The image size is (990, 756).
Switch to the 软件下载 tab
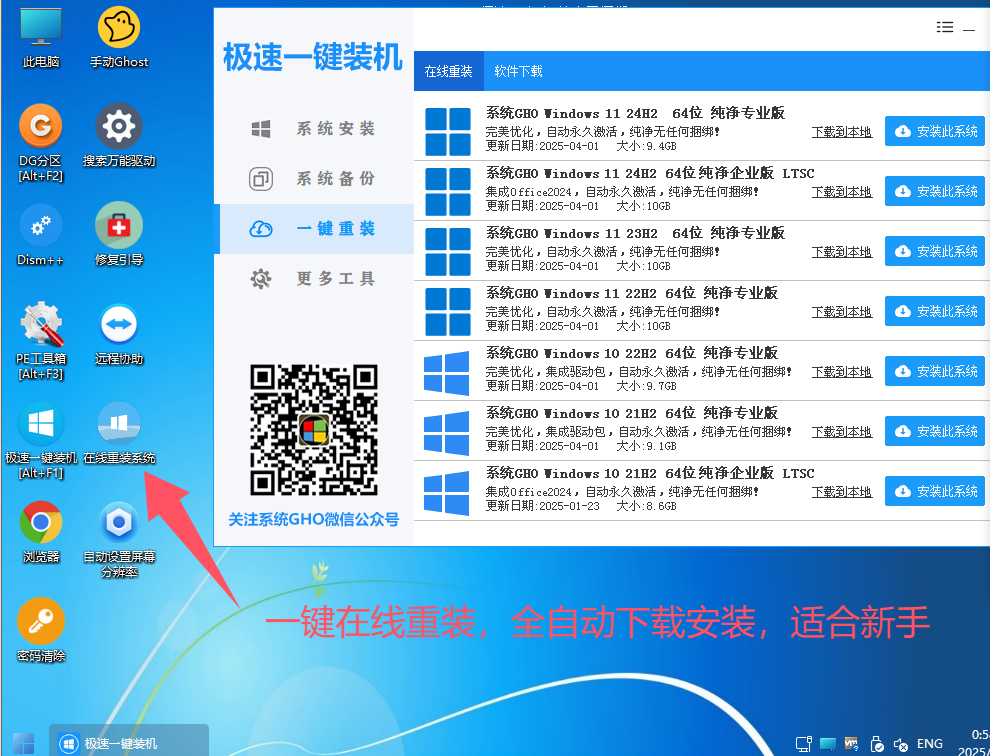click(x=518, y=71)
